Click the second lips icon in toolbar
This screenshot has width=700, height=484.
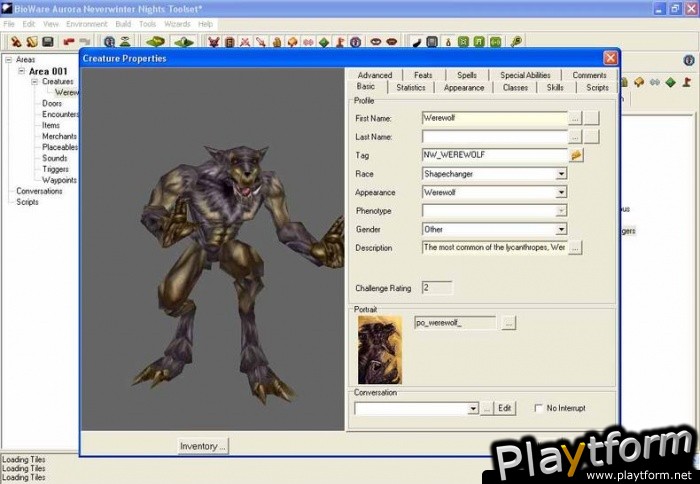click(x=392, y=42)
